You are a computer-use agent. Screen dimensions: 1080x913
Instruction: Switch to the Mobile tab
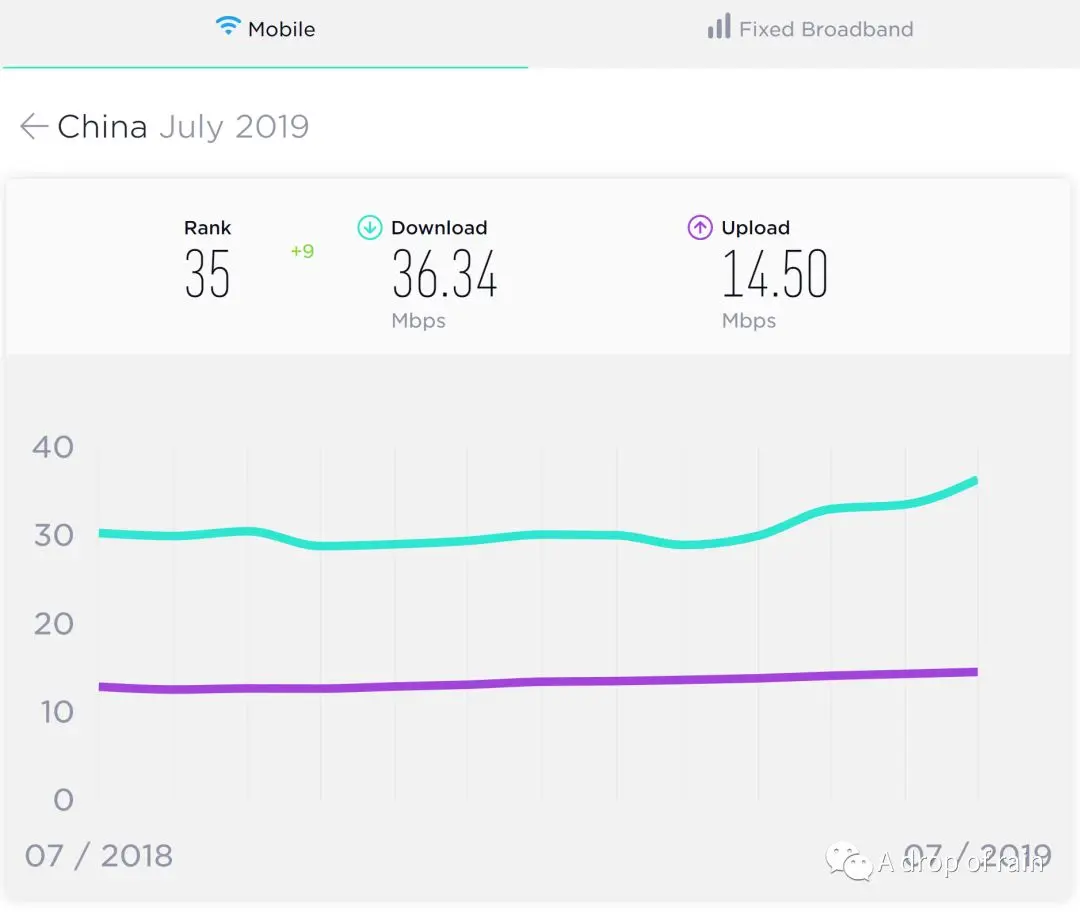coord(265,33)
